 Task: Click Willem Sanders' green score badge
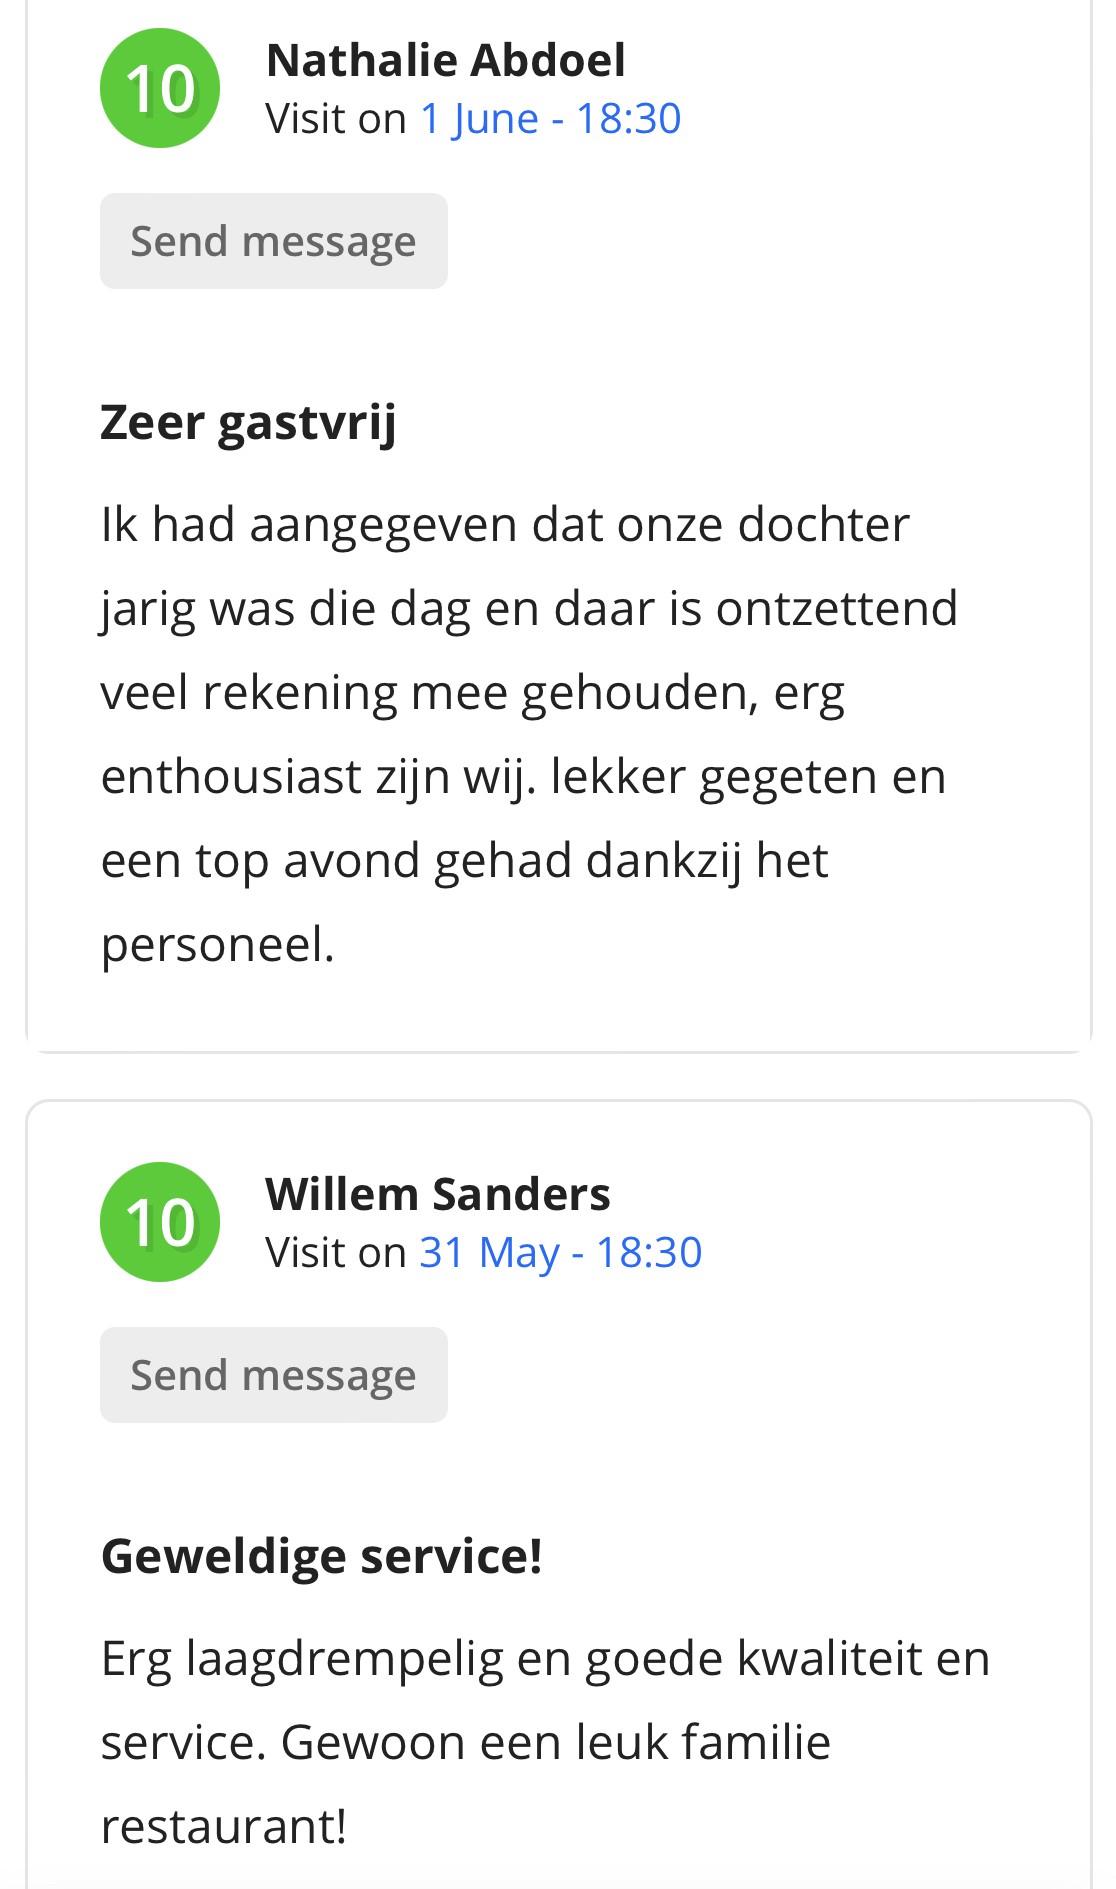(160, 1222)
